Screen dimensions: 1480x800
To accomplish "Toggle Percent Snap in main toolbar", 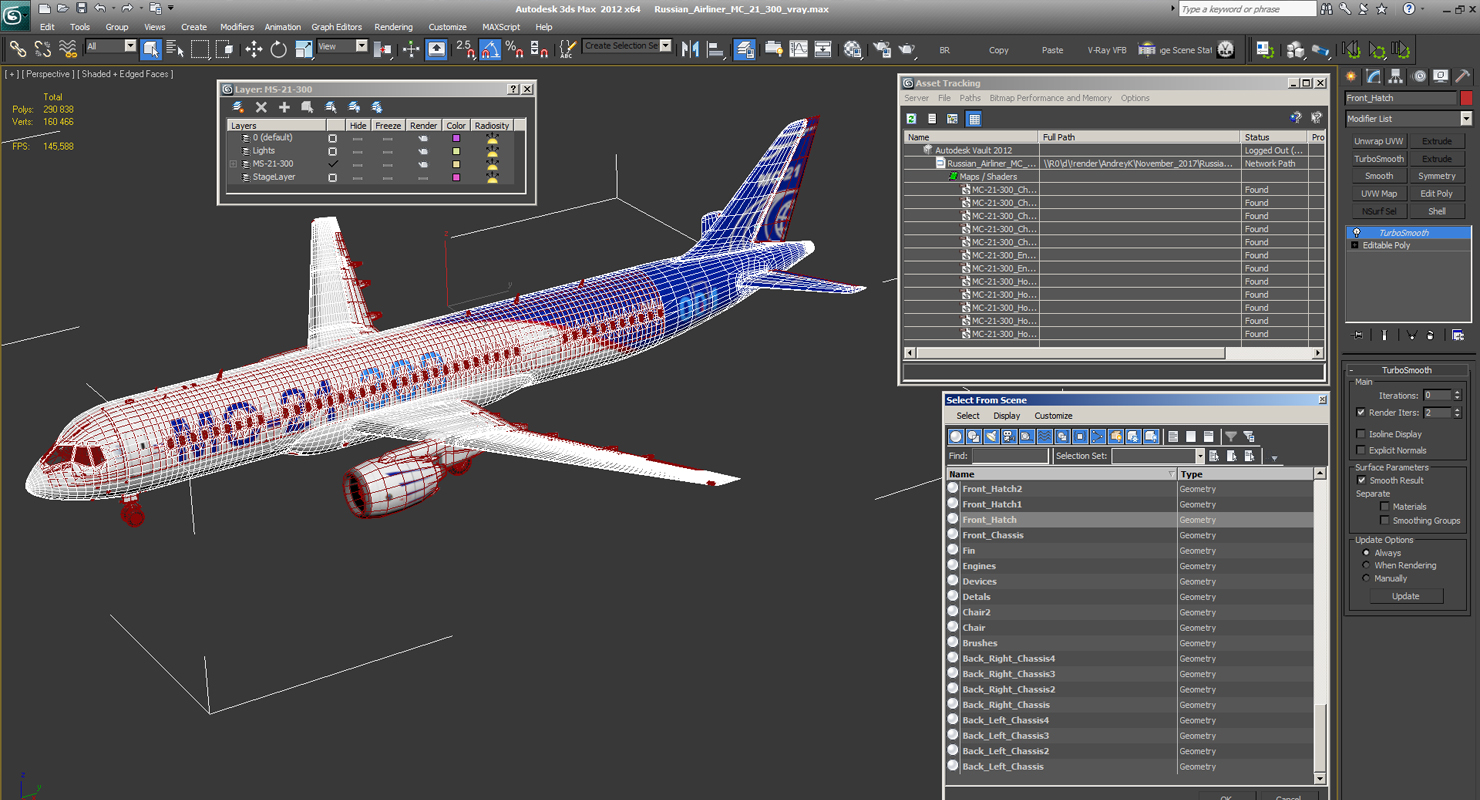I will (x=514, y=49).
